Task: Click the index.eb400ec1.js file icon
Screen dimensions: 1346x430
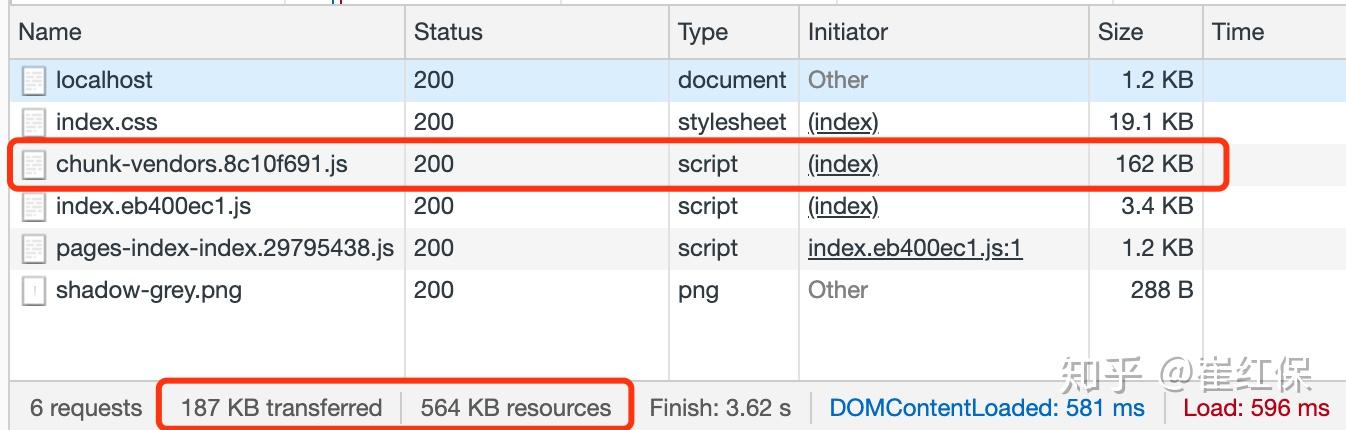Action: click(x=34, y=207)
